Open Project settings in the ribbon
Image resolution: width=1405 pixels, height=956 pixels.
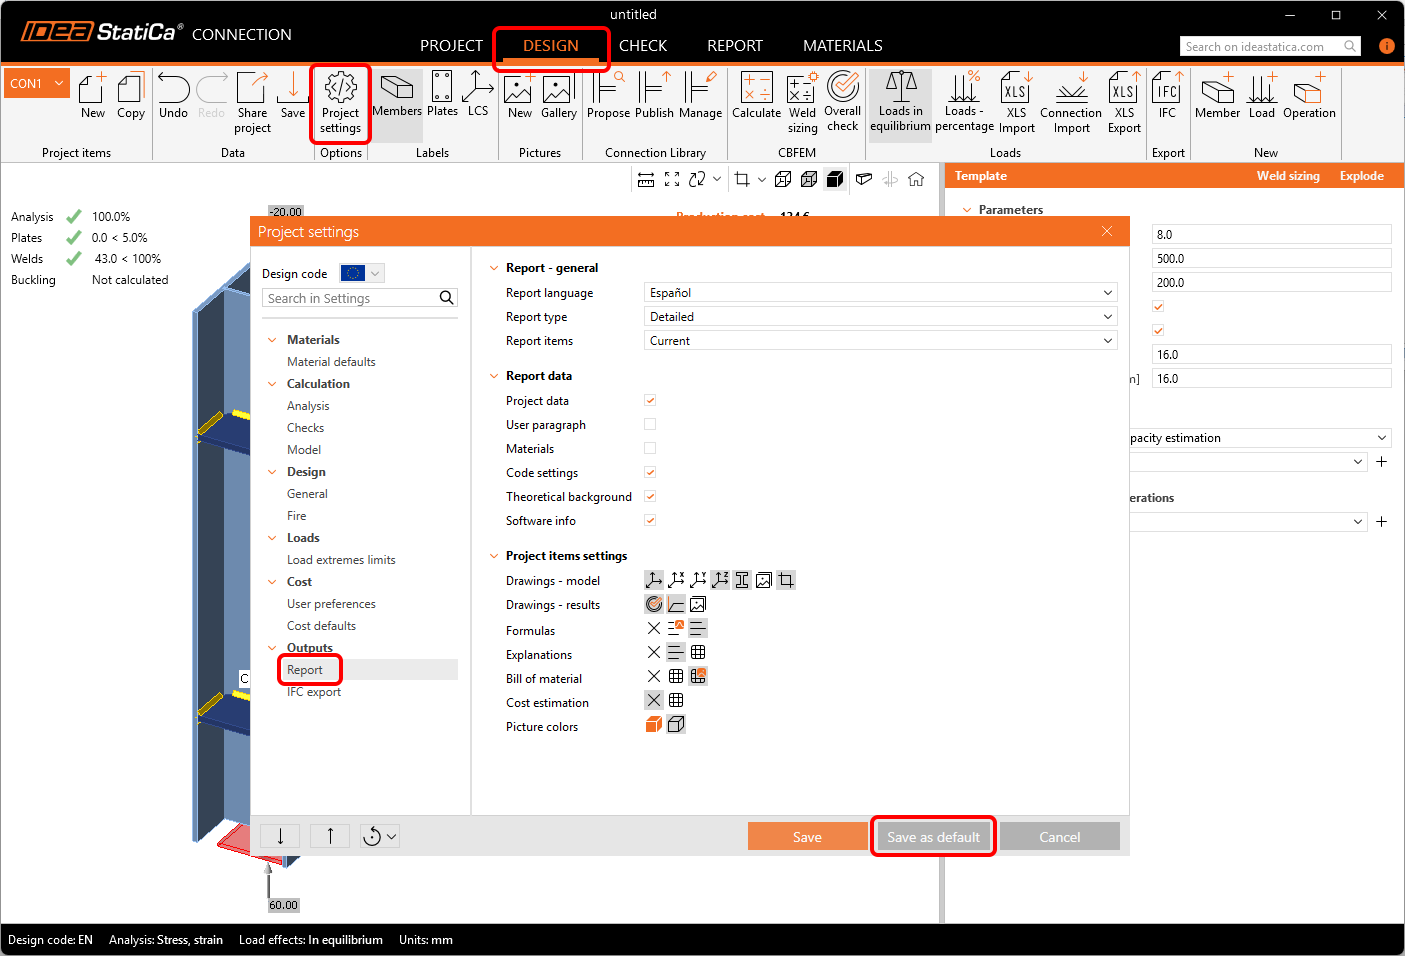(340, 103)
